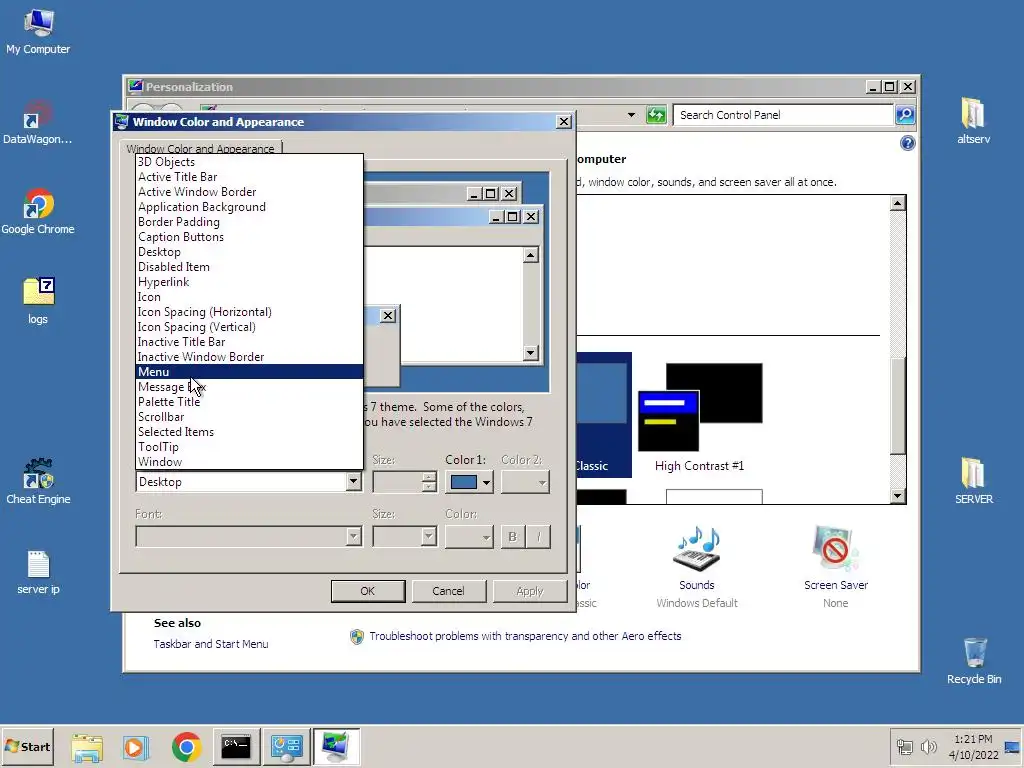
Task: Open the Control Panel taskbar item
Action: [x=286, y=747]
